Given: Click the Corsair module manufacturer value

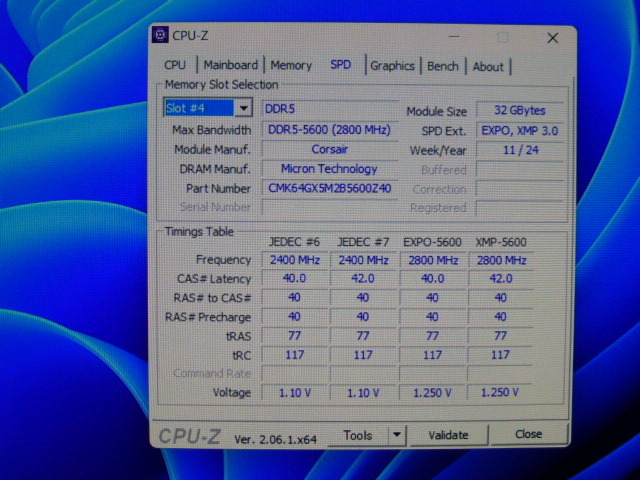Looking at the screenshot, I should 329,149.
